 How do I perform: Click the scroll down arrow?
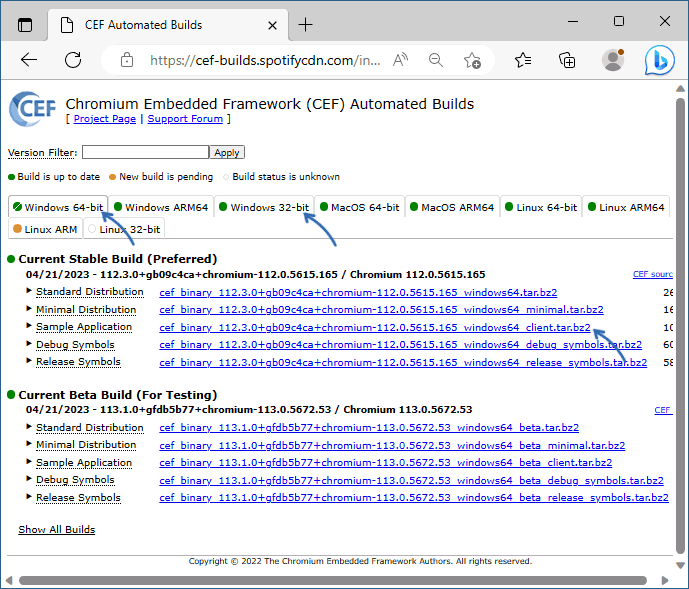point(680,565)
